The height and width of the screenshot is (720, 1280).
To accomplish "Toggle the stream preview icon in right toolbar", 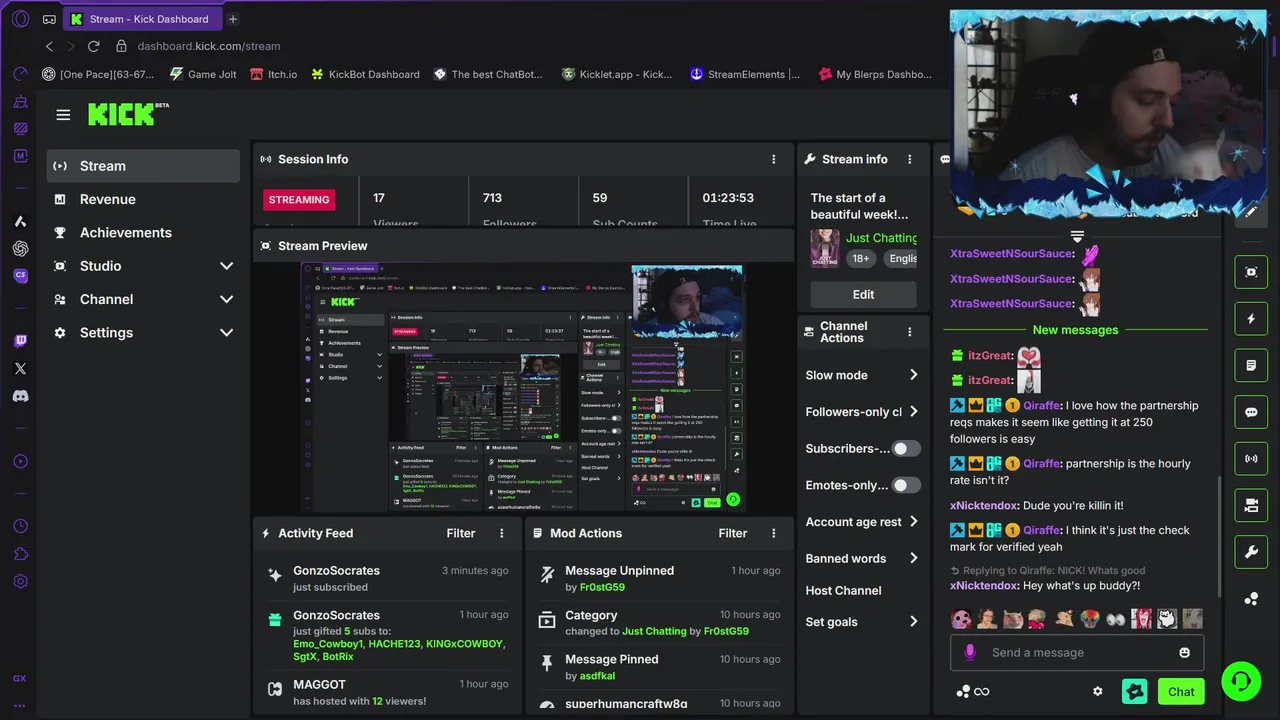I will pyautogui.click(x=1251, y=272).
